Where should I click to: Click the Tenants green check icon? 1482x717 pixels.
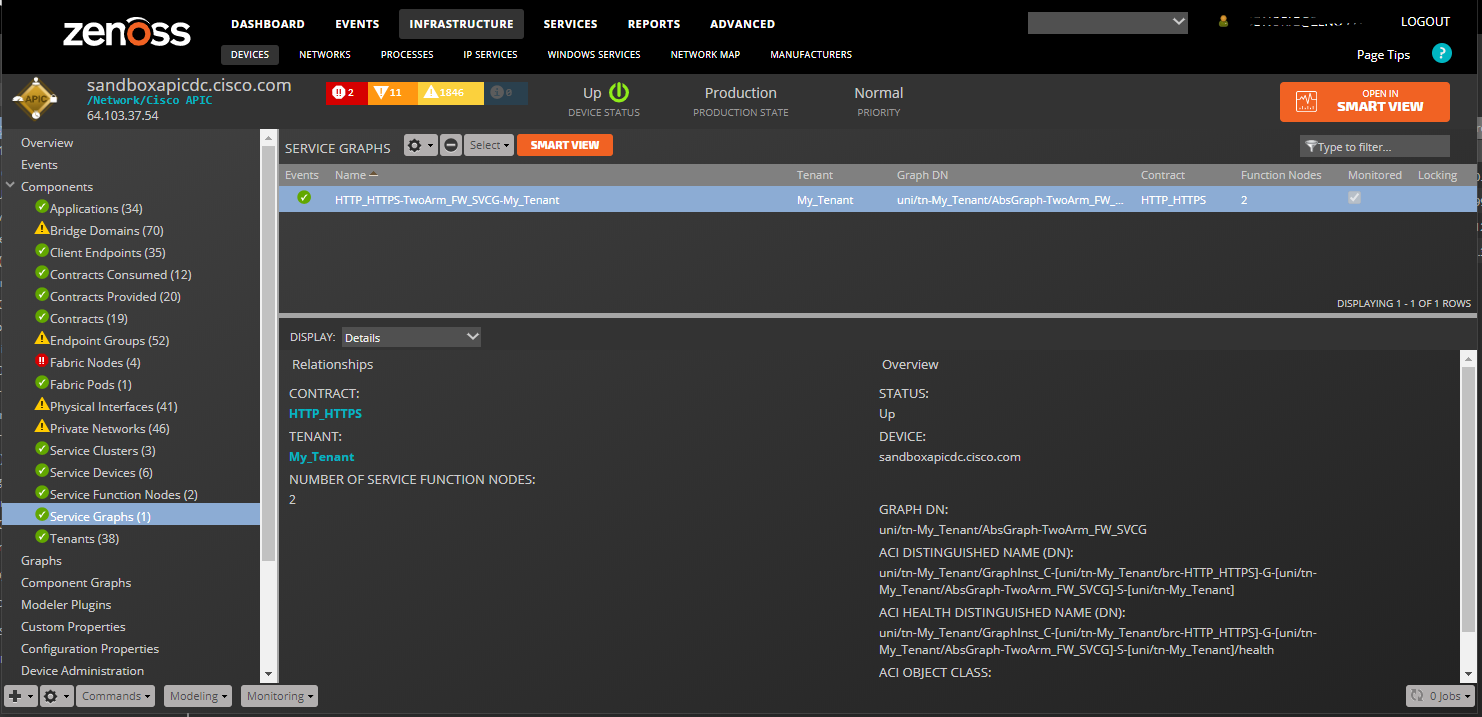(42, 537)
